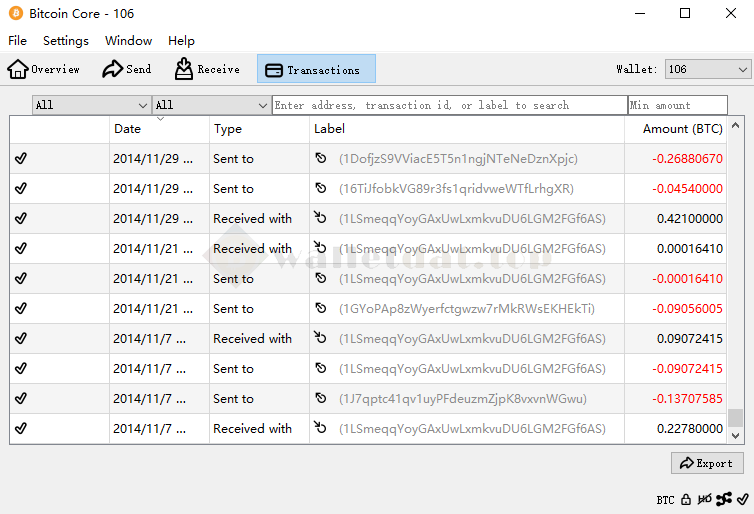Screen dimensions: 754x514
Task: Click the Export button
Action: (707, 463)
